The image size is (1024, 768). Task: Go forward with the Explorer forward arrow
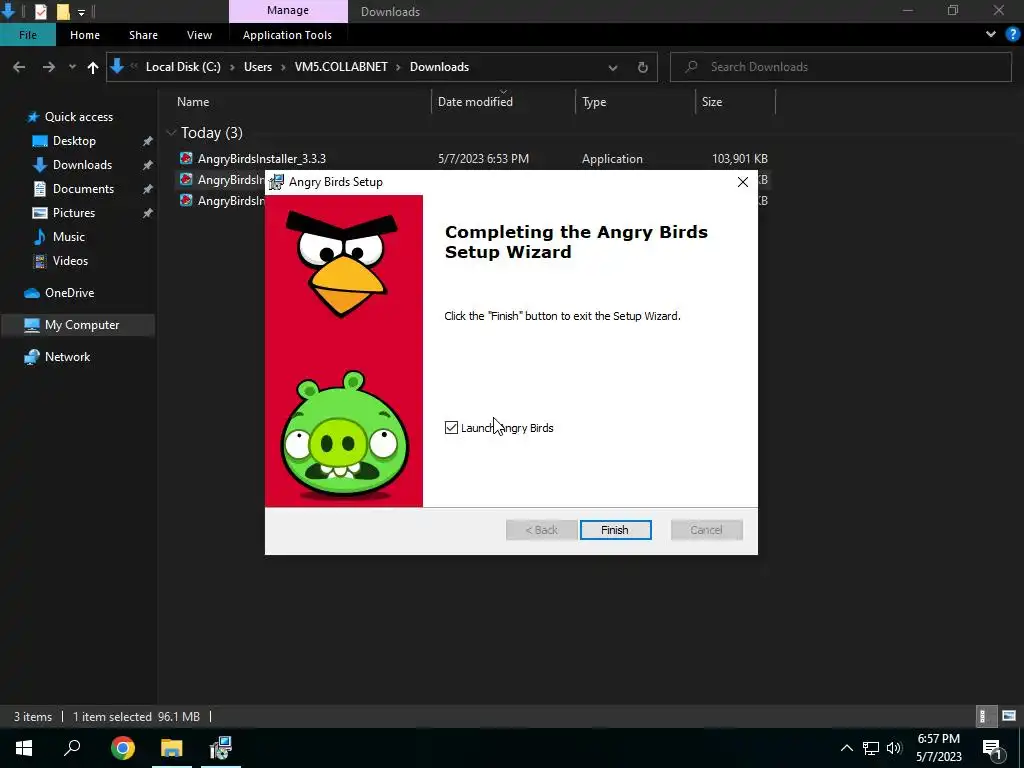point(48,67)
